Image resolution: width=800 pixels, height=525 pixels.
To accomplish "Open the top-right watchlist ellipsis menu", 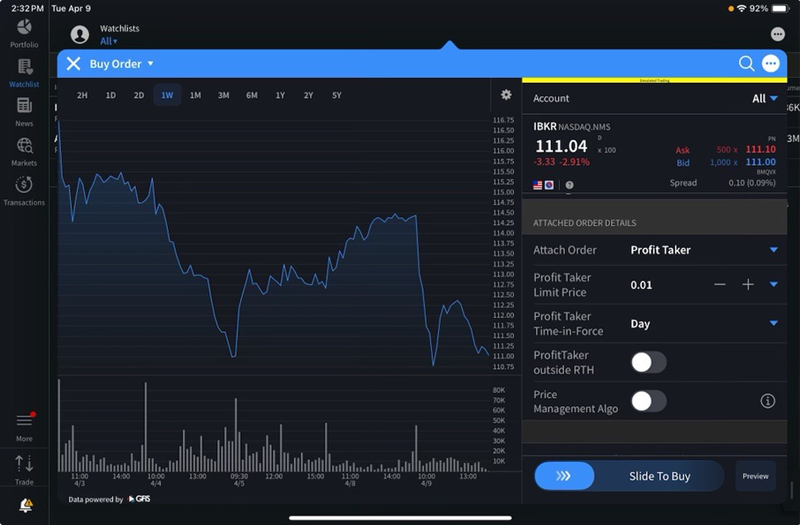I will (778, 34).
